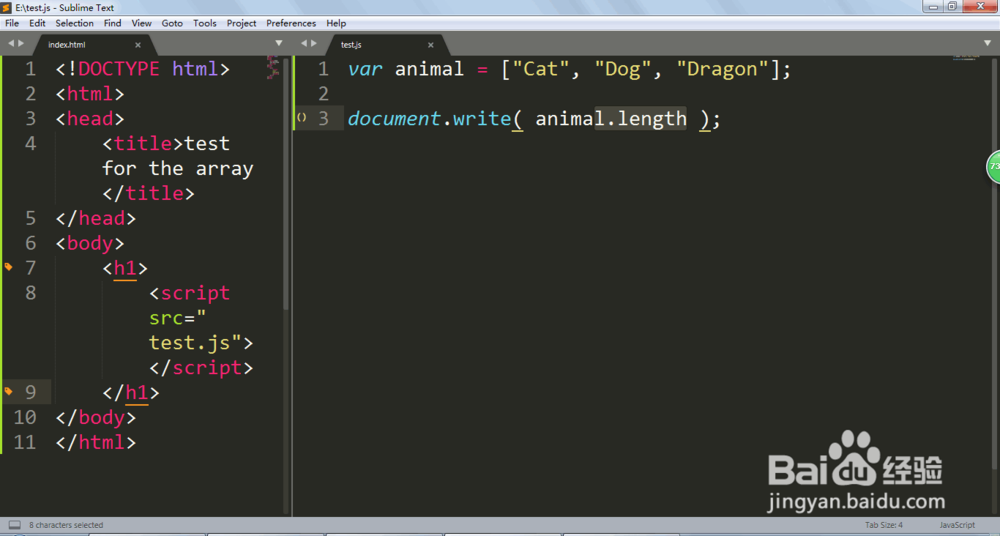Click "html" in the line 11 closing tag
1000x536 pixels.
(x=102, y=442)
